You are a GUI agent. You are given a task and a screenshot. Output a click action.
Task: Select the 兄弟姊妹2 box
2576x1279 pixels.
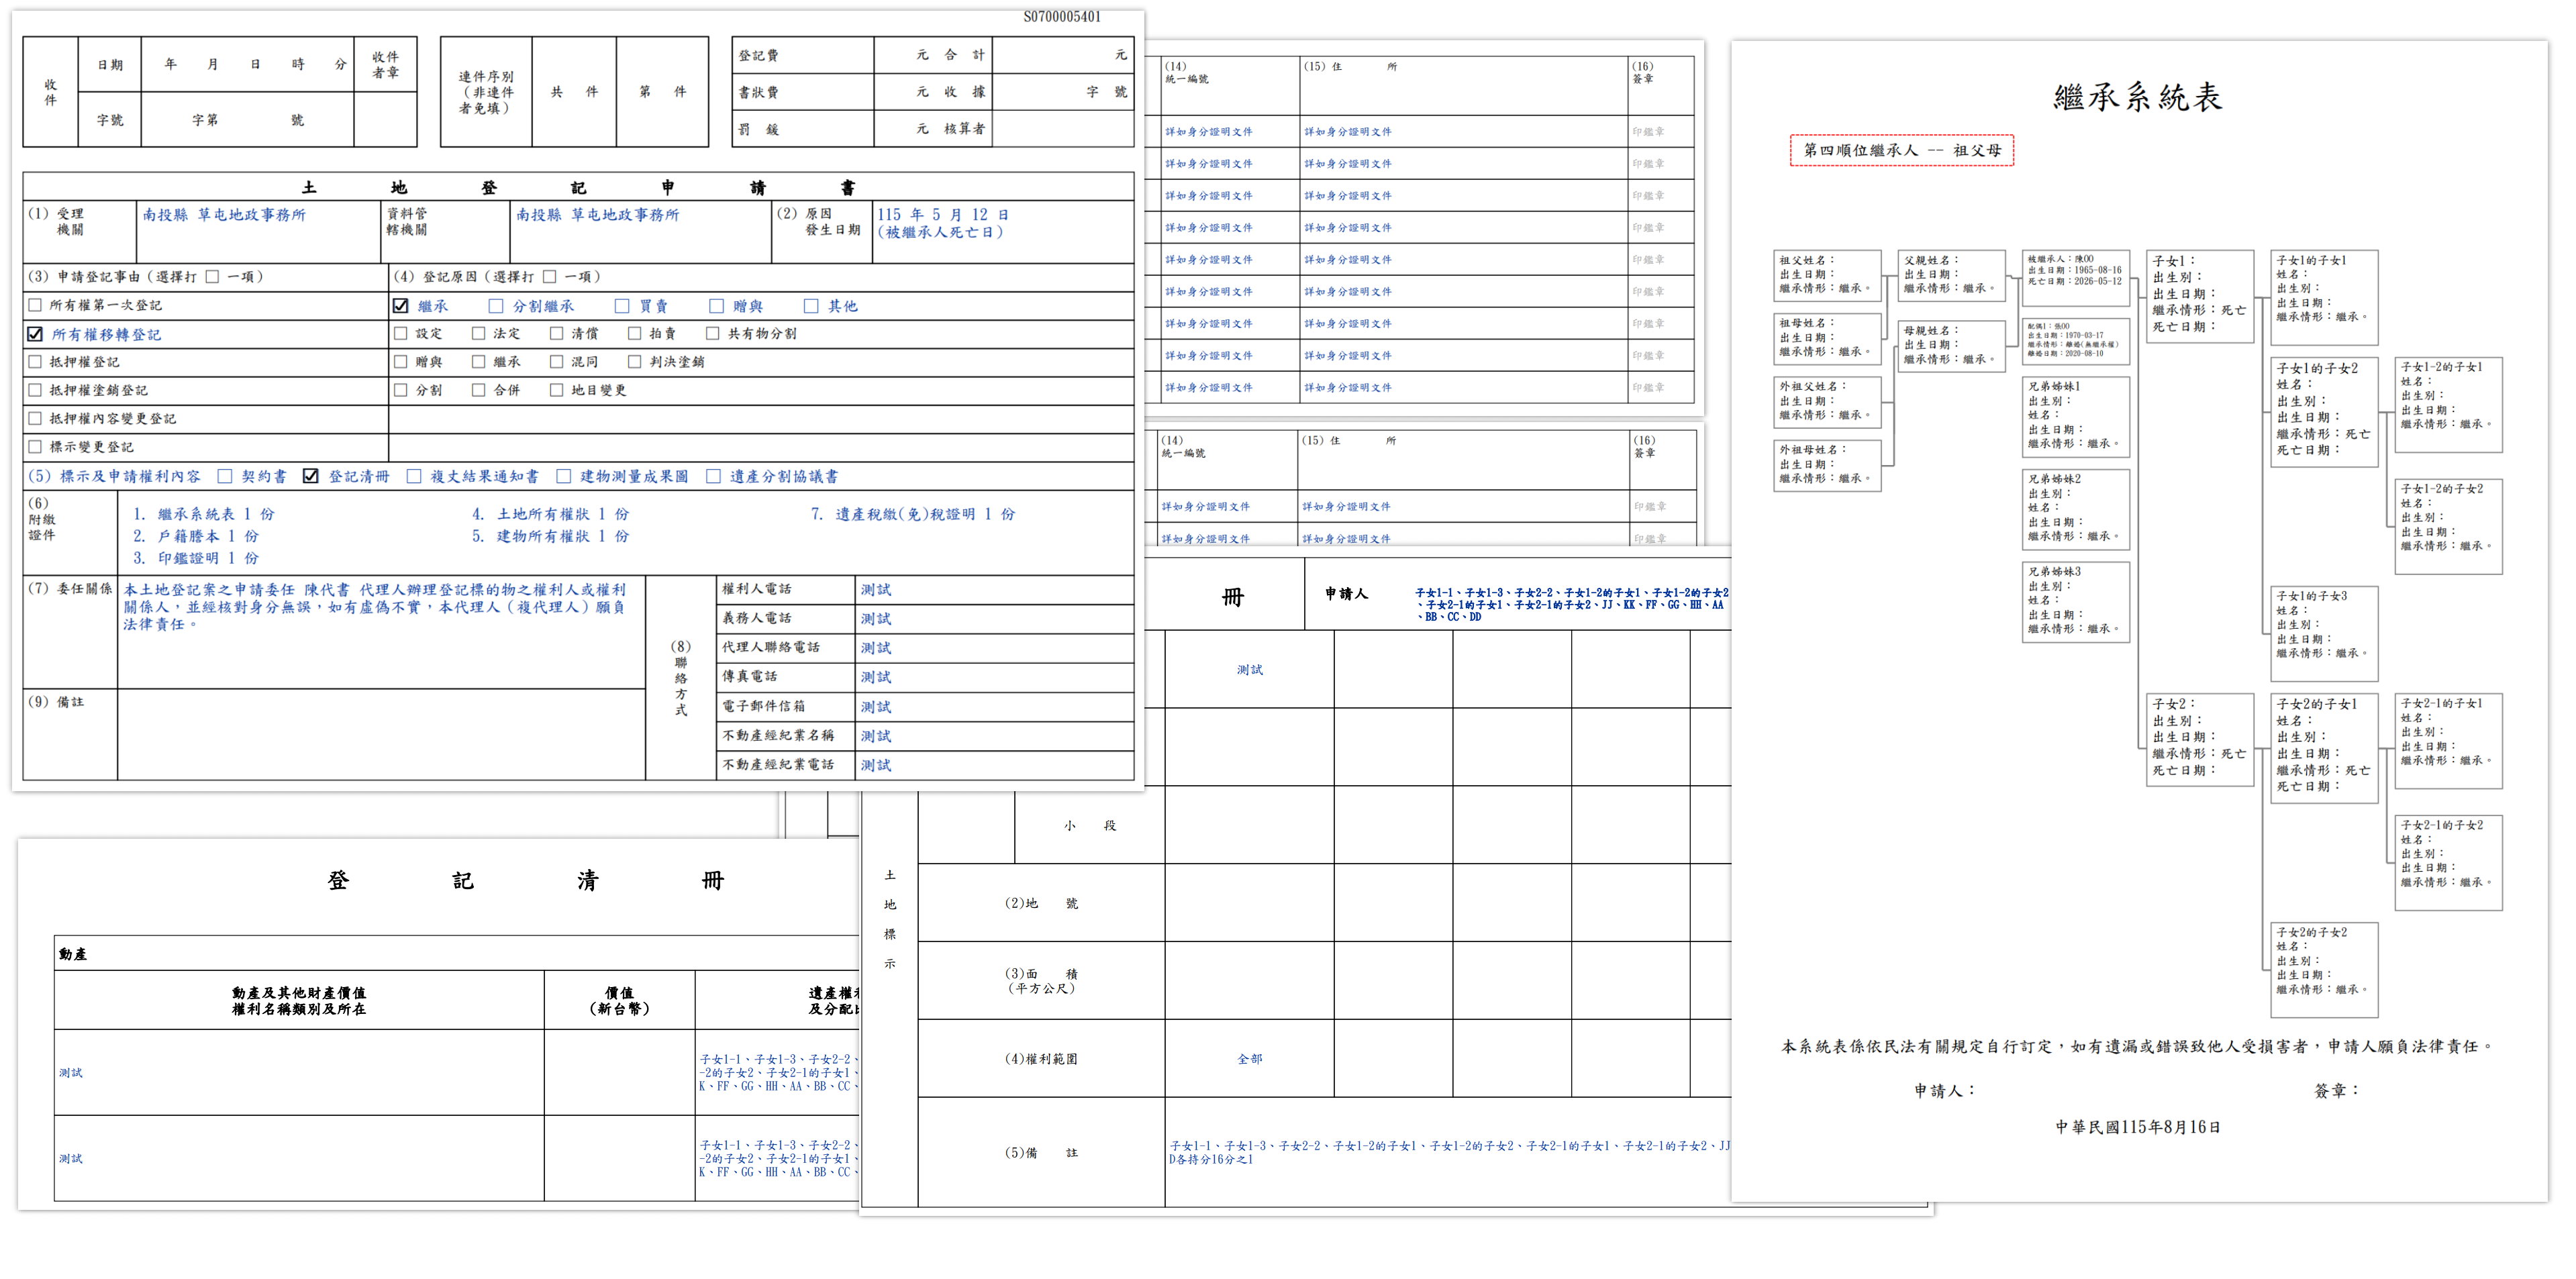click(2076, 509)
